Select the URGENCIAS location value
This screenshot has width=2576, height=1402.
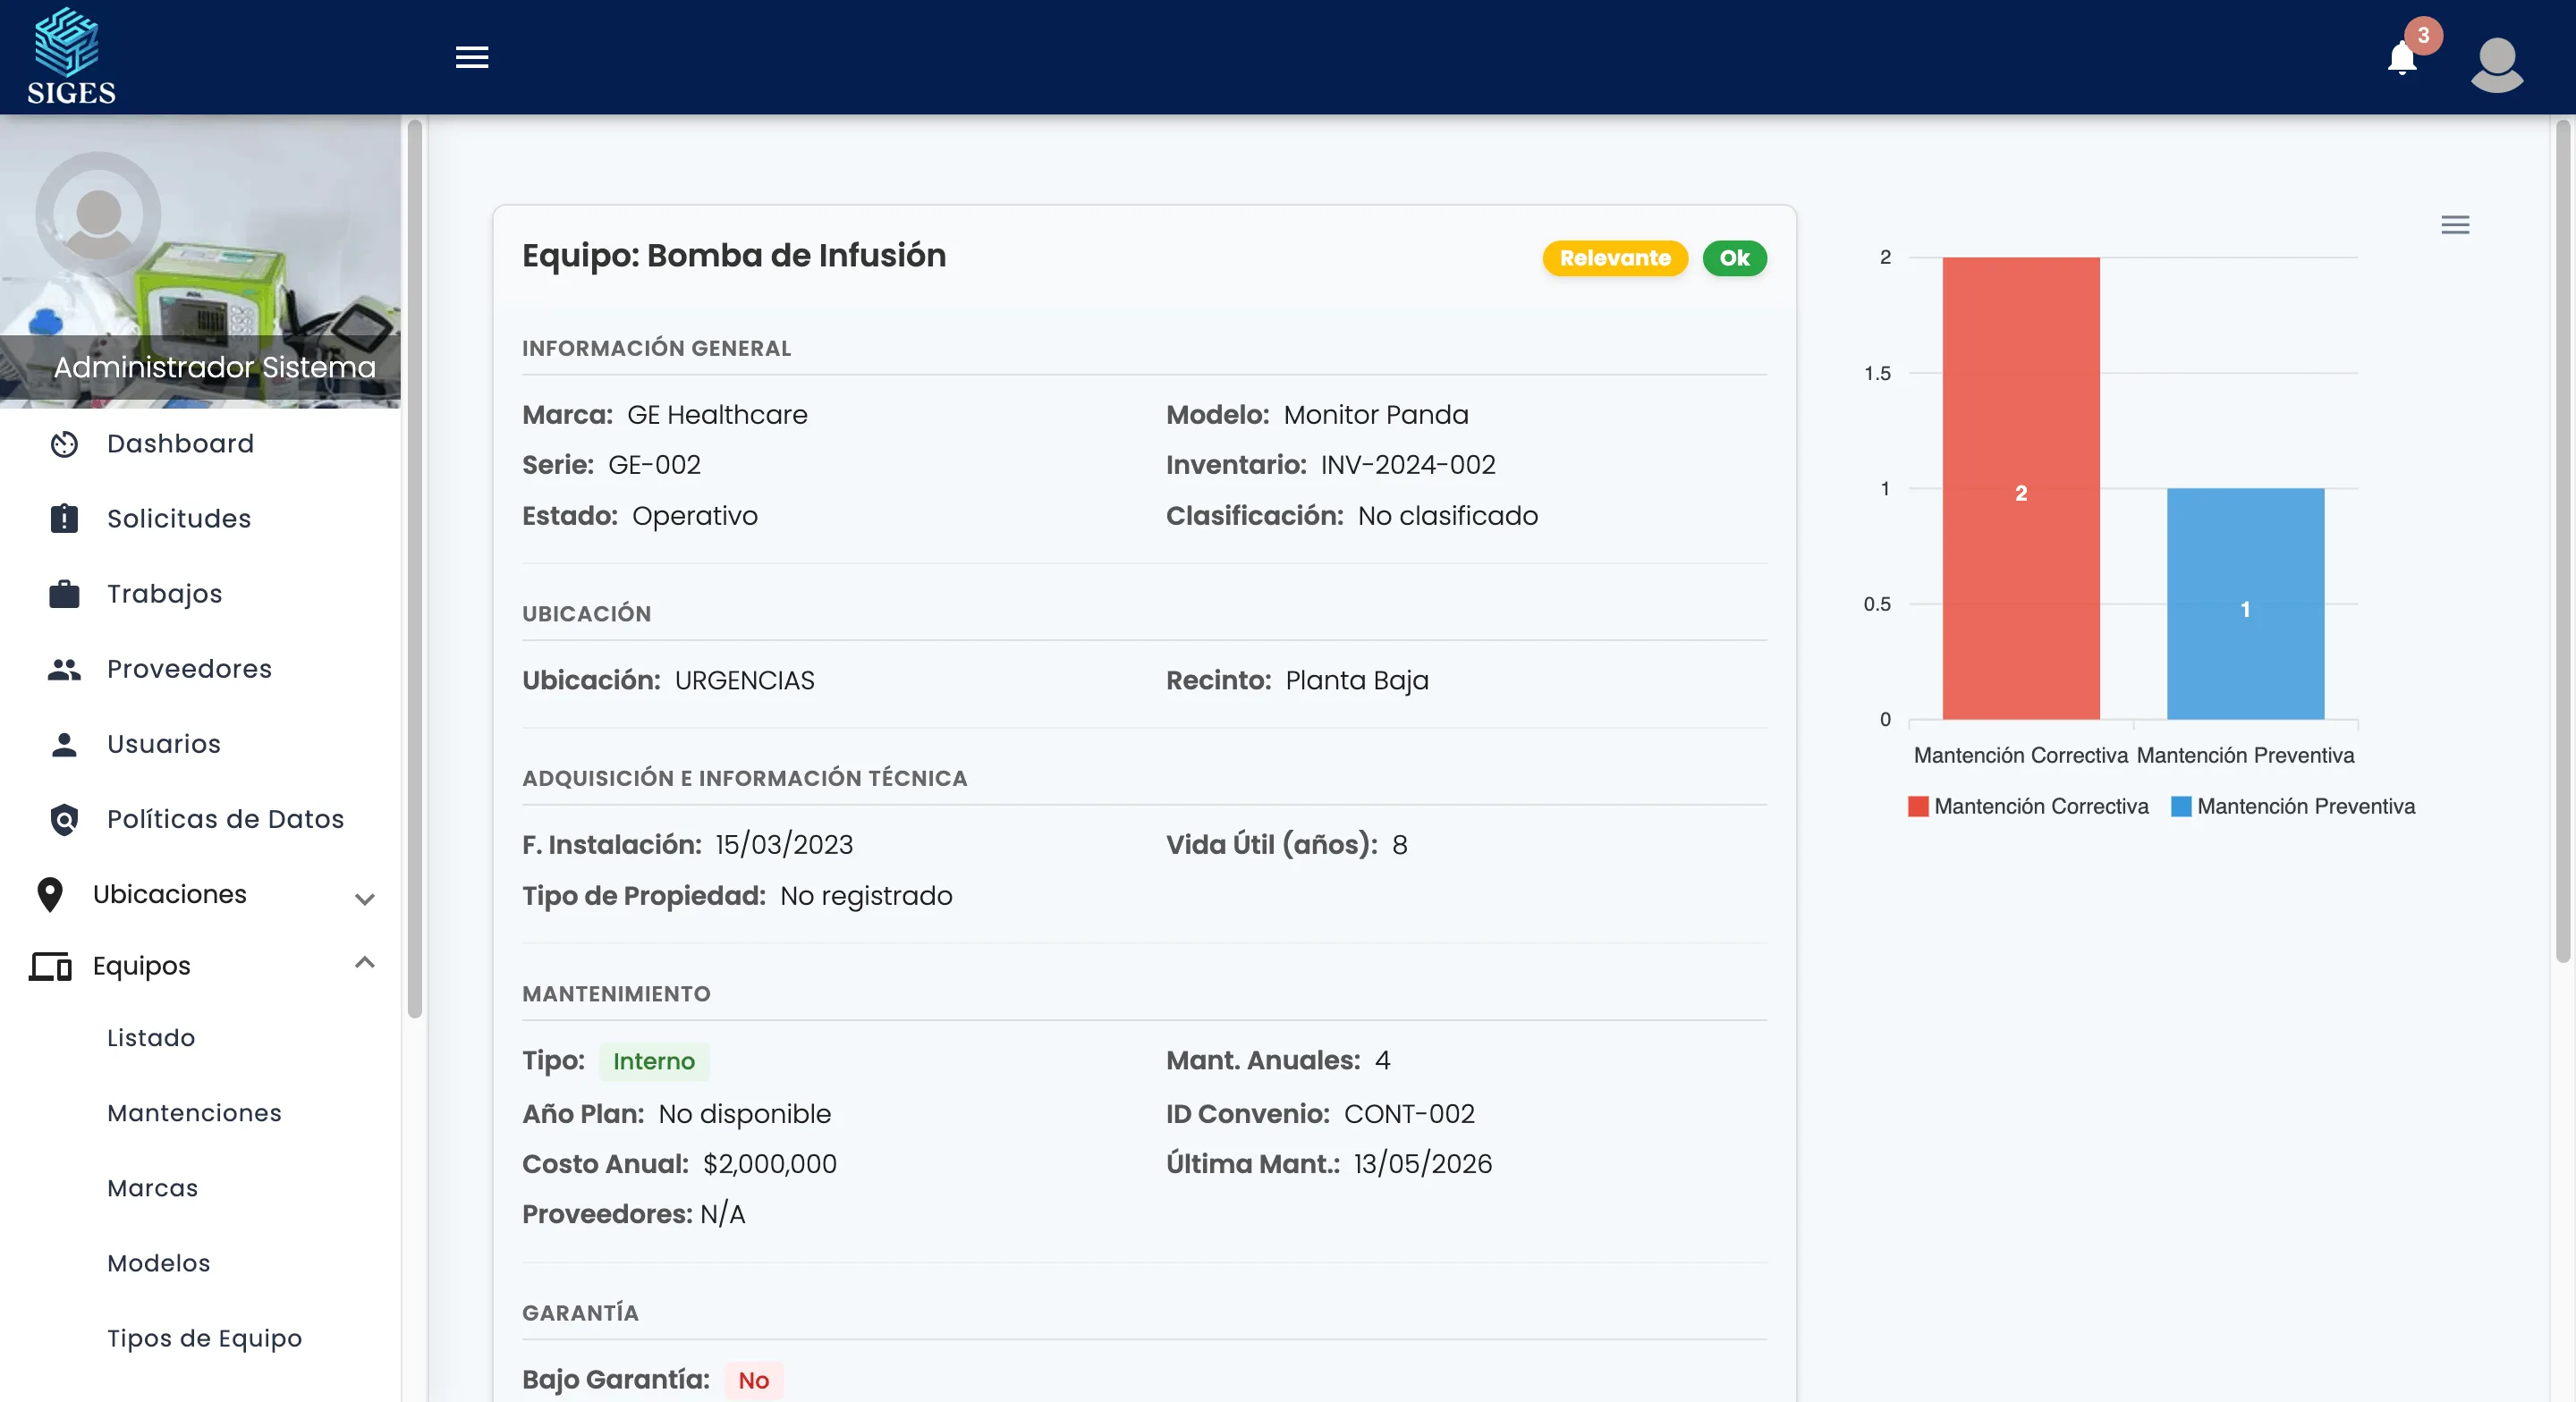(x=744, y=681)
